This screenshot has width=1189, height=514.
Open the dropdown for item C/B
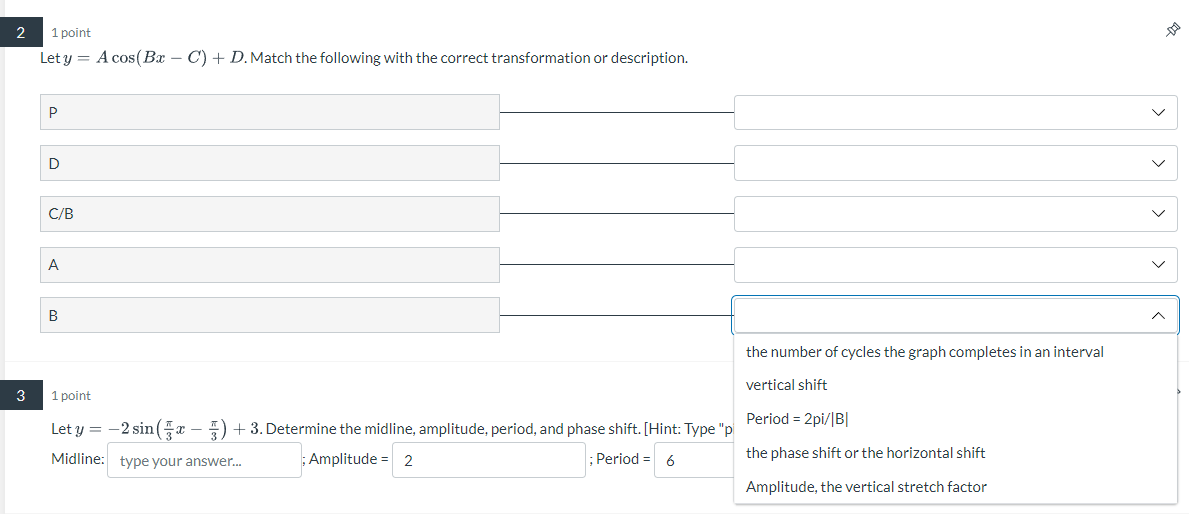[955, 214]
